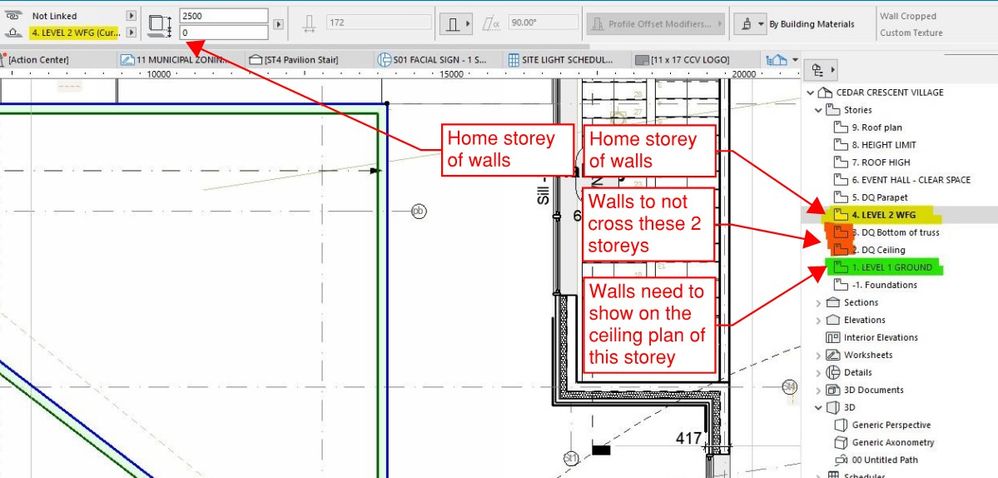Select the CEDAR CRESCENT VILLAGE project item
Viewport: 998px width, 478px height.
(x=890, y=92)
